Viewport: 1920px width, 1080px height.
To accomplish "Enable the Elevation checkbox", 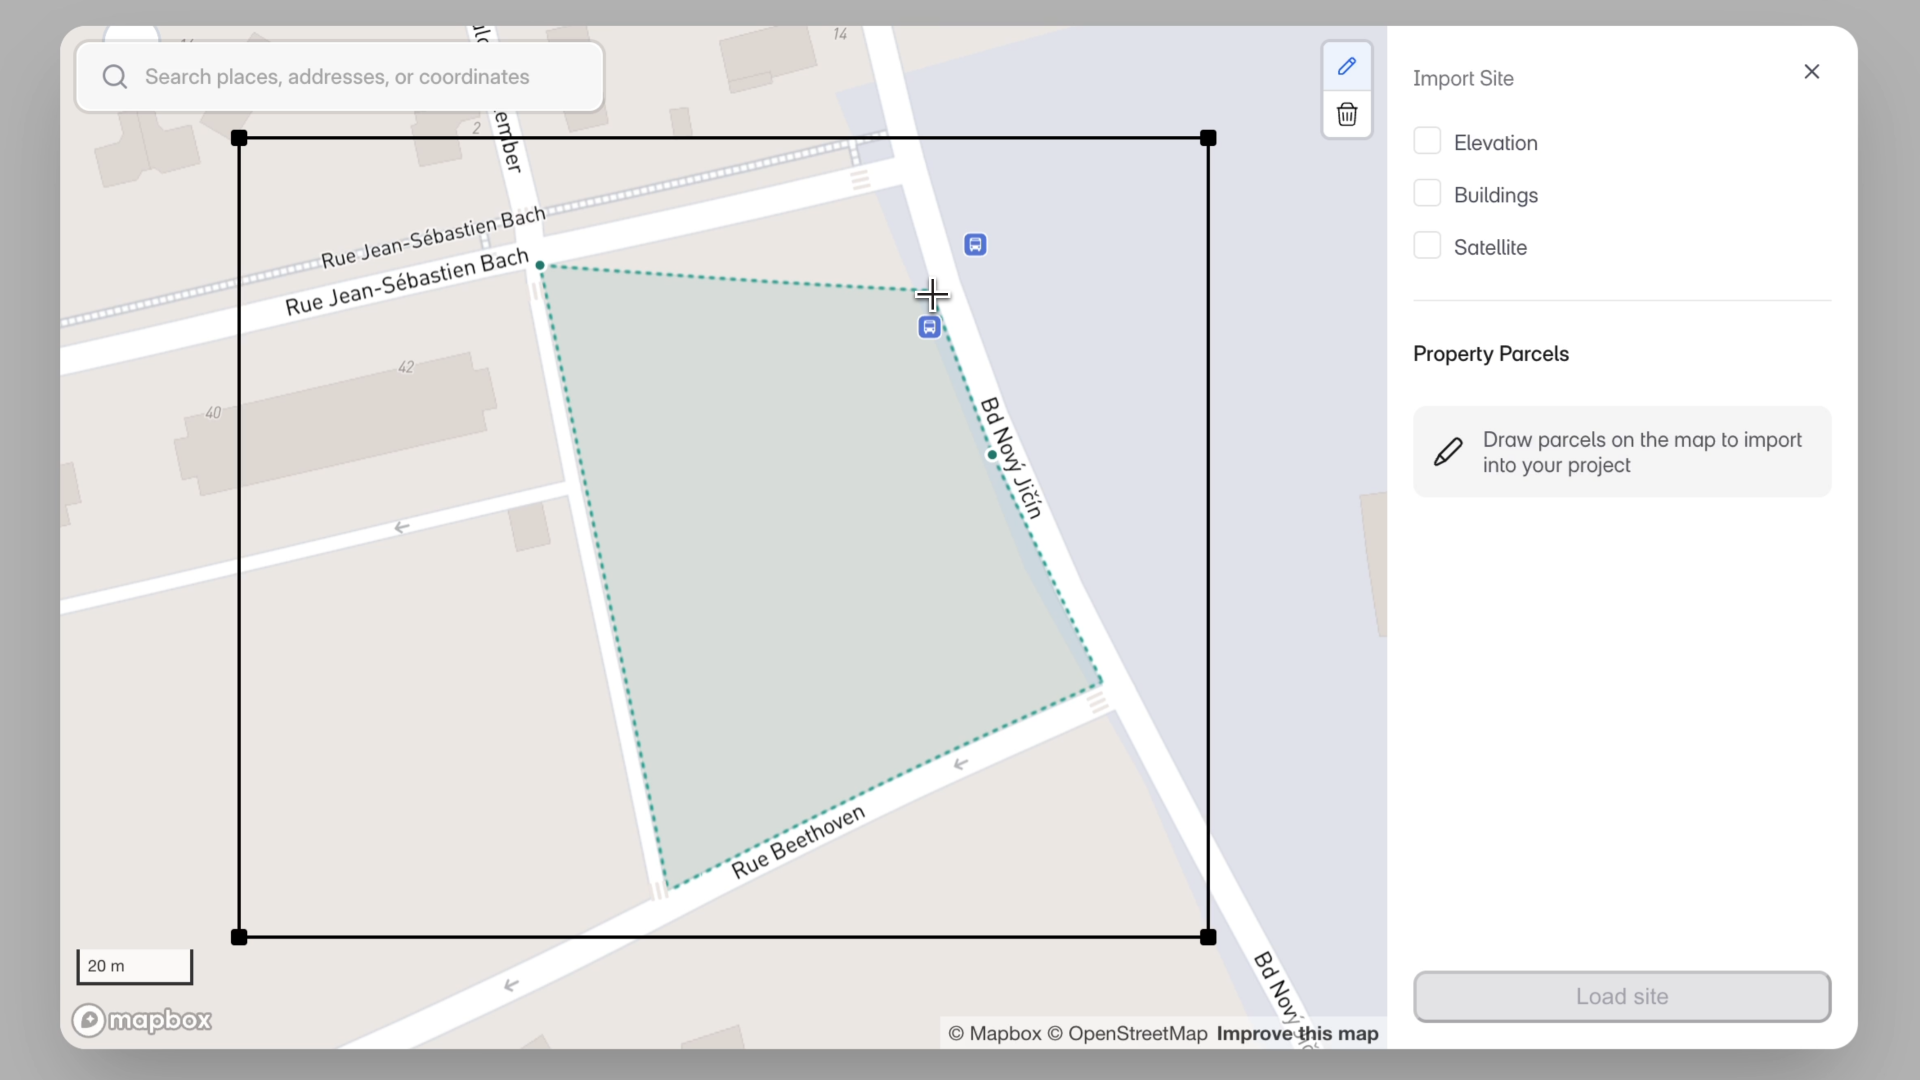I will coord(1427,142).
